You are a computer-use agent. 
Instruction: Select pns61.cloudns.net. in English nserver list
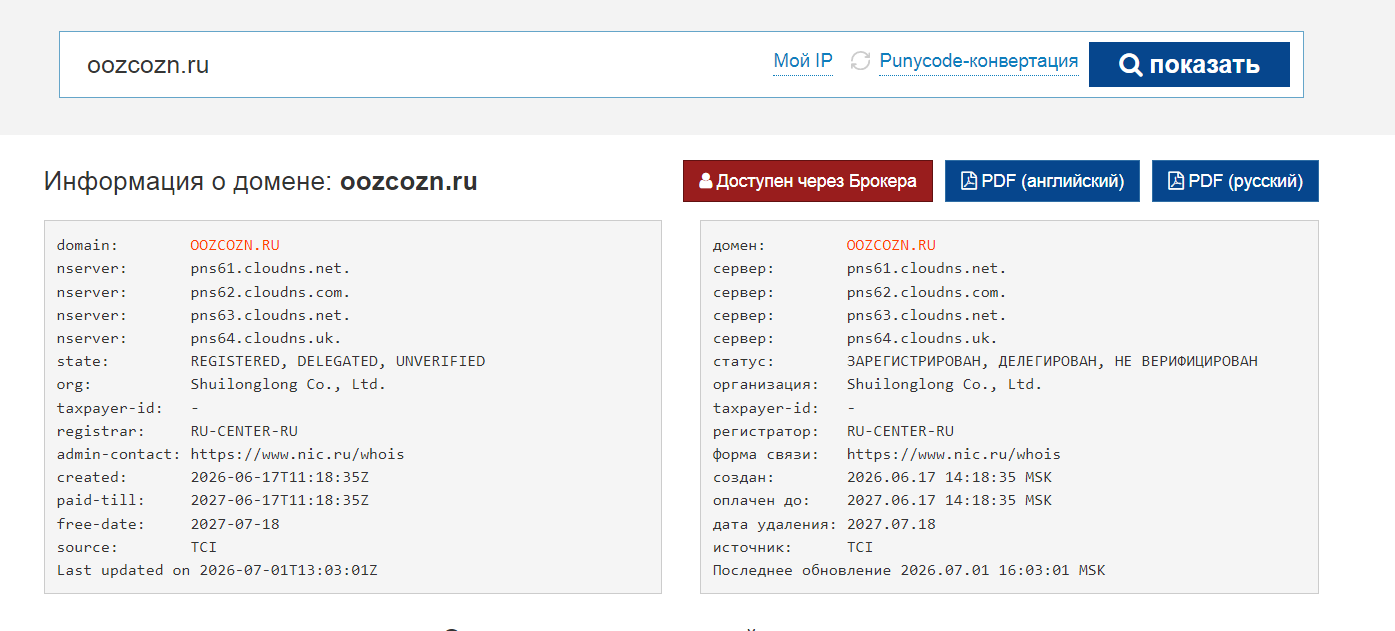click(270, 268)
